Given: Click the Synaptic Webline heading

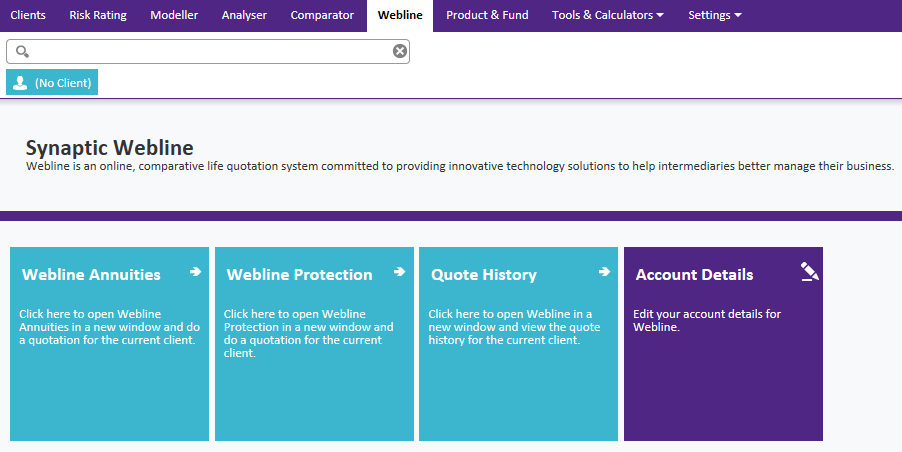Looking at the screenshot, I should 109,148.
